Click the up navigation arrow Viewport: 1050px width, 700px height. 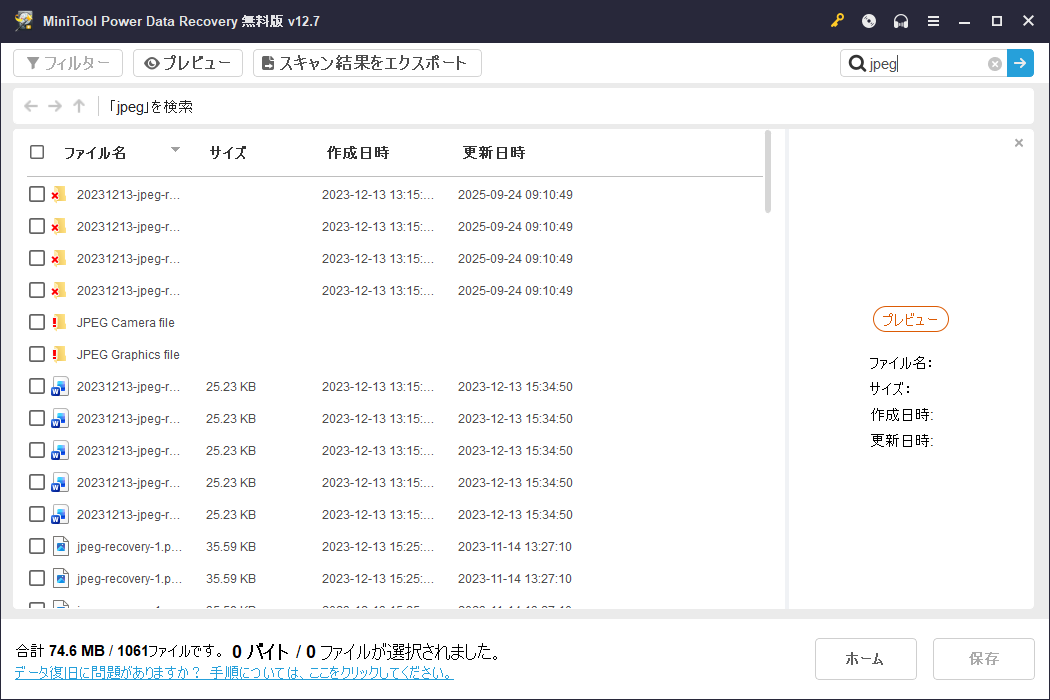[78, 105]
